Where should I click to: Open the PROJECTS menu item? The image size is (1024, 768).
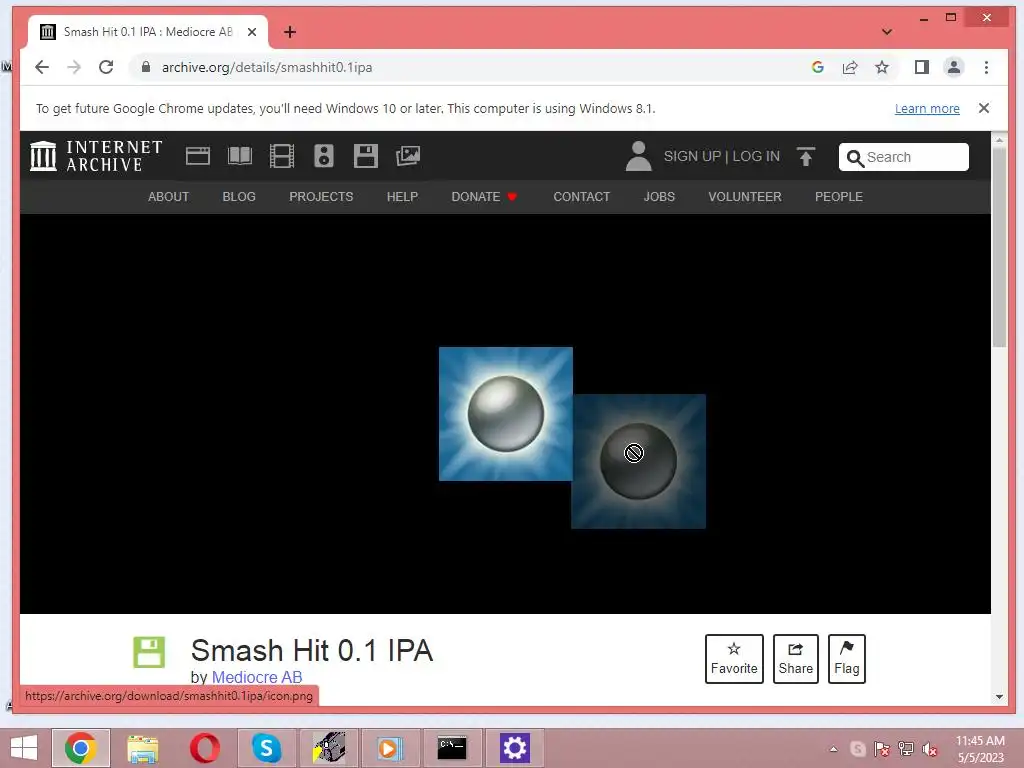pos(321,197)
